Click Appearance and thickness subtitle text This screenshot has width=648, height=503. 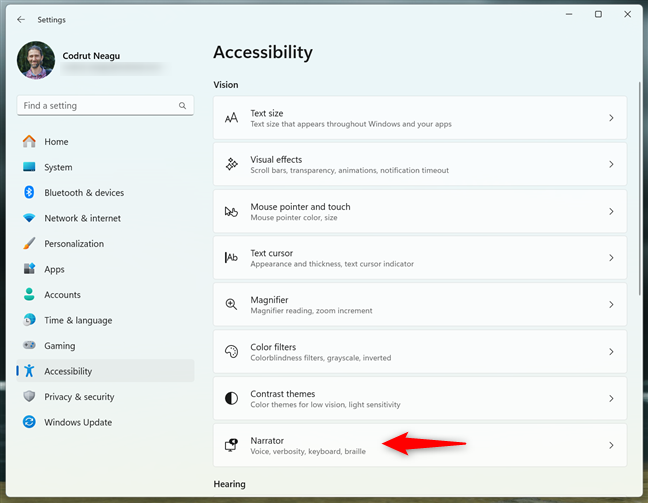[x=332, y=264]
